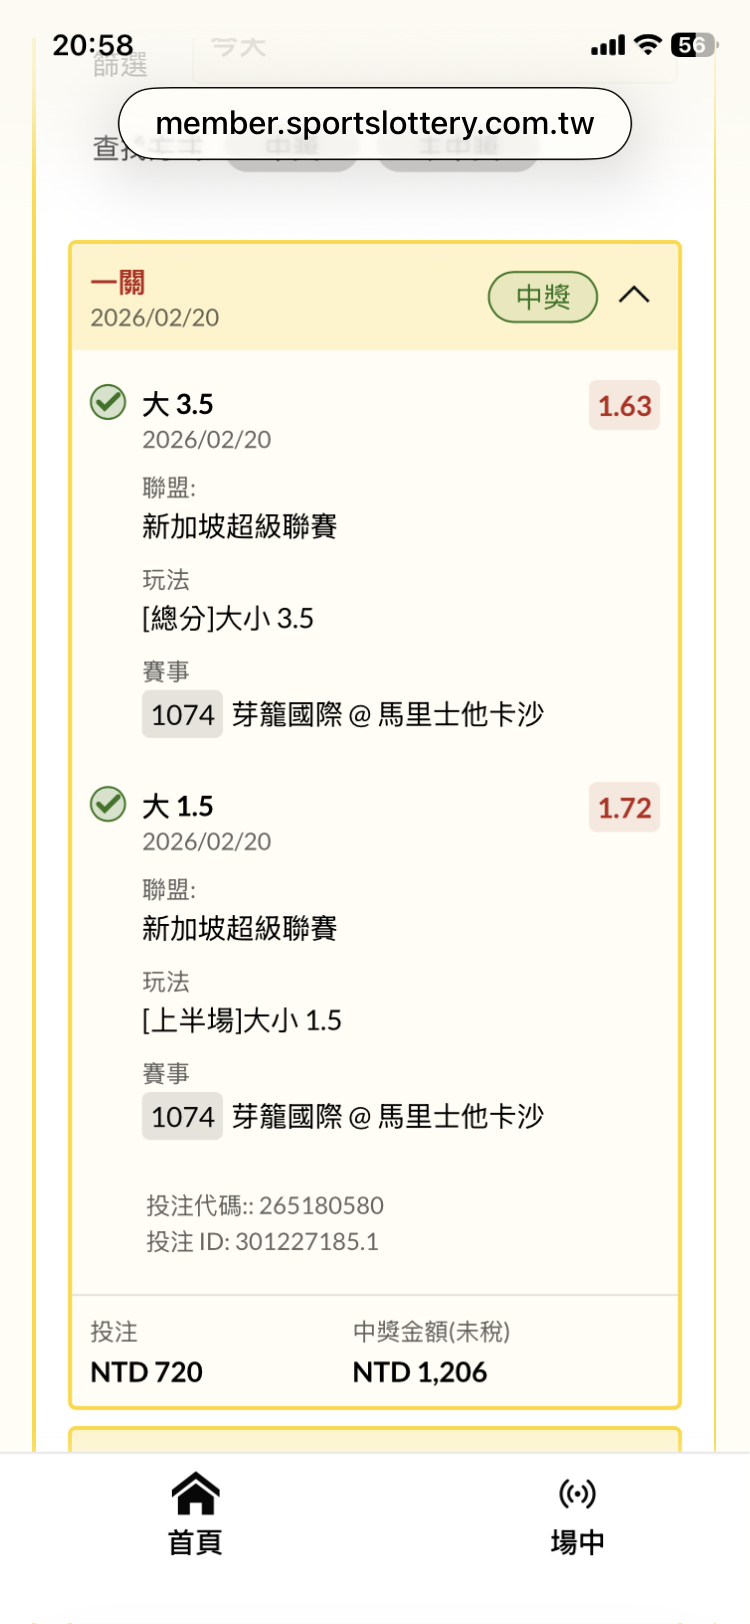This screenshot has height=1624, width=750.
Task: Collapse the 一關 bet card using chevron
Action: [x=634, y=296]
